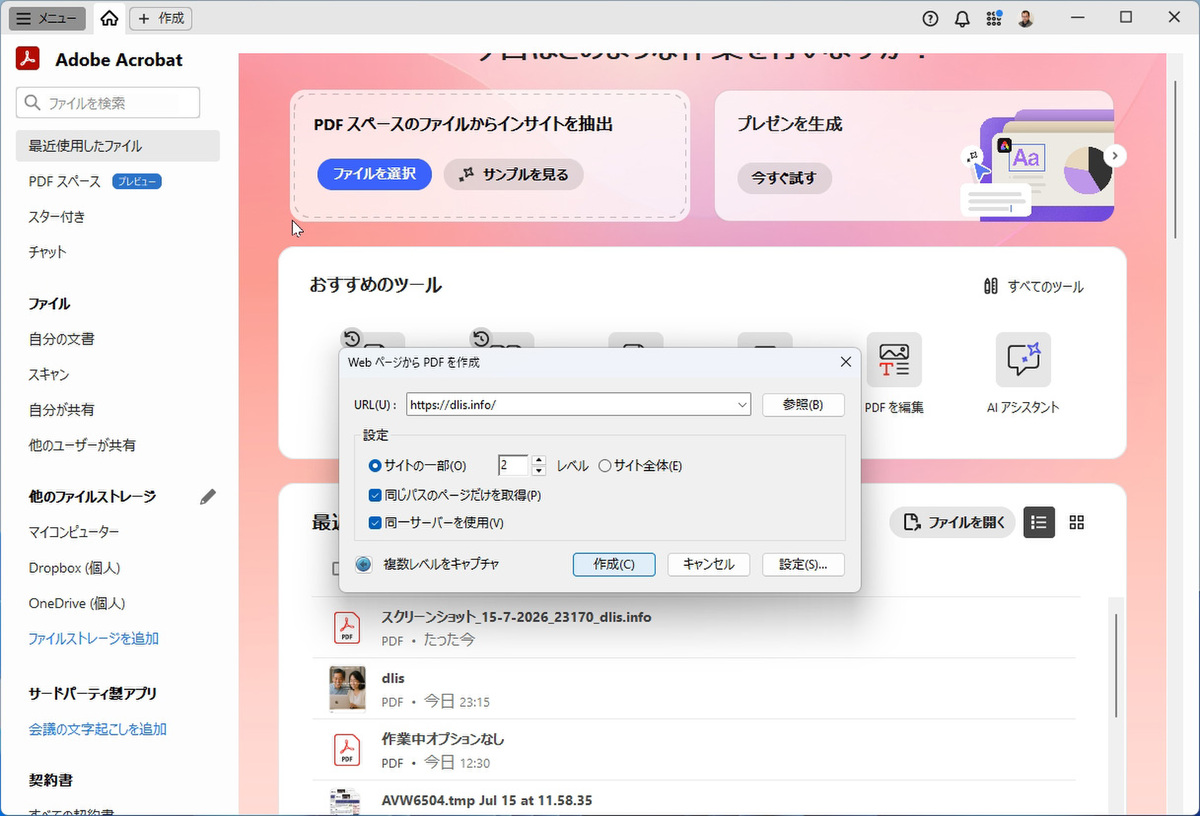Click PDF icon of スクリーンショット file

[347, 627]
